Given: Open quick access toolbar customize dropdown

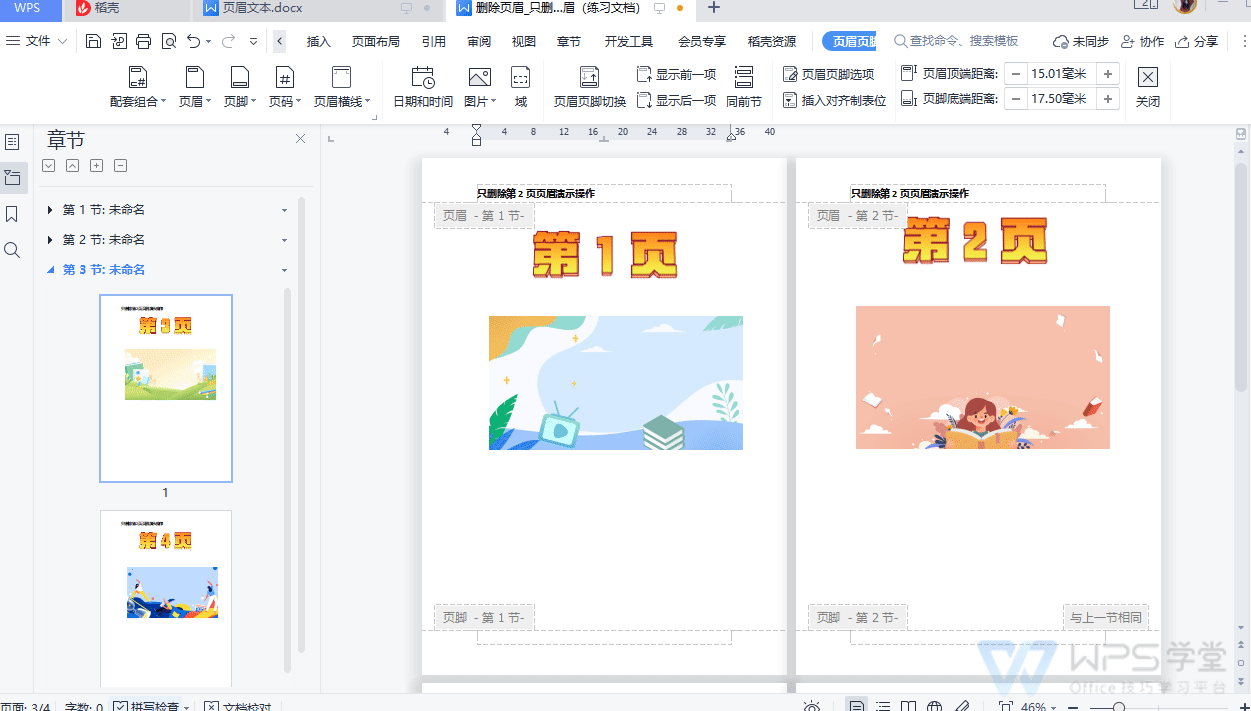Looking at the screenshot, I should tap(253, 41).
